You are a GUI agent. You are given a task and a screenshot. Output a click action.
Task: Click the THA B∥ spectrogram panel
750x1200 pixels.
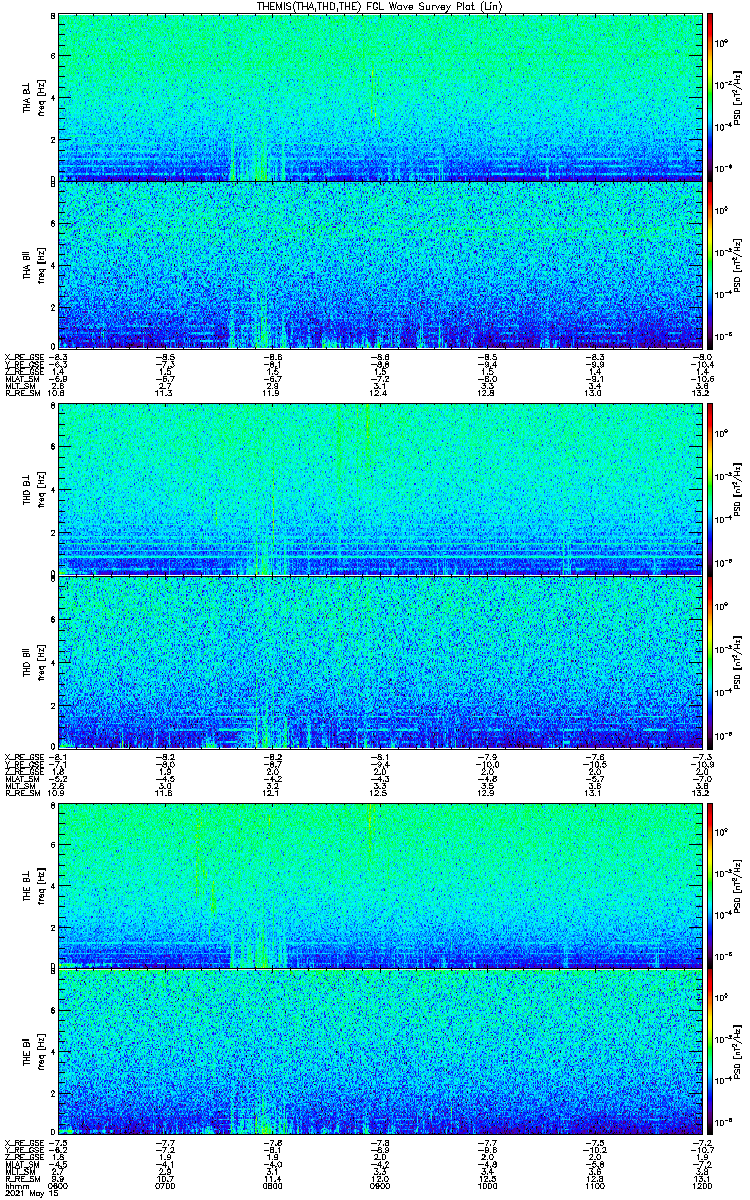[x=379, y=264]
